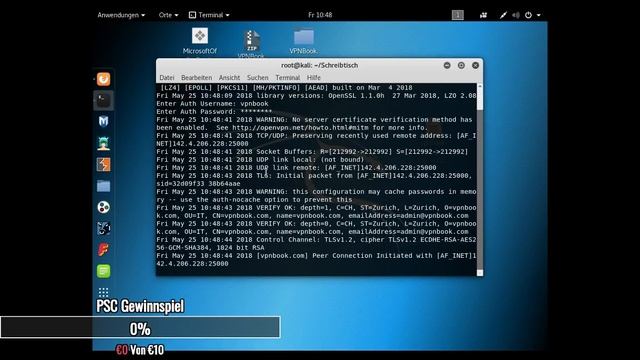
Task: Click the workspace indicator in top bar
Action: coord(458,15)
